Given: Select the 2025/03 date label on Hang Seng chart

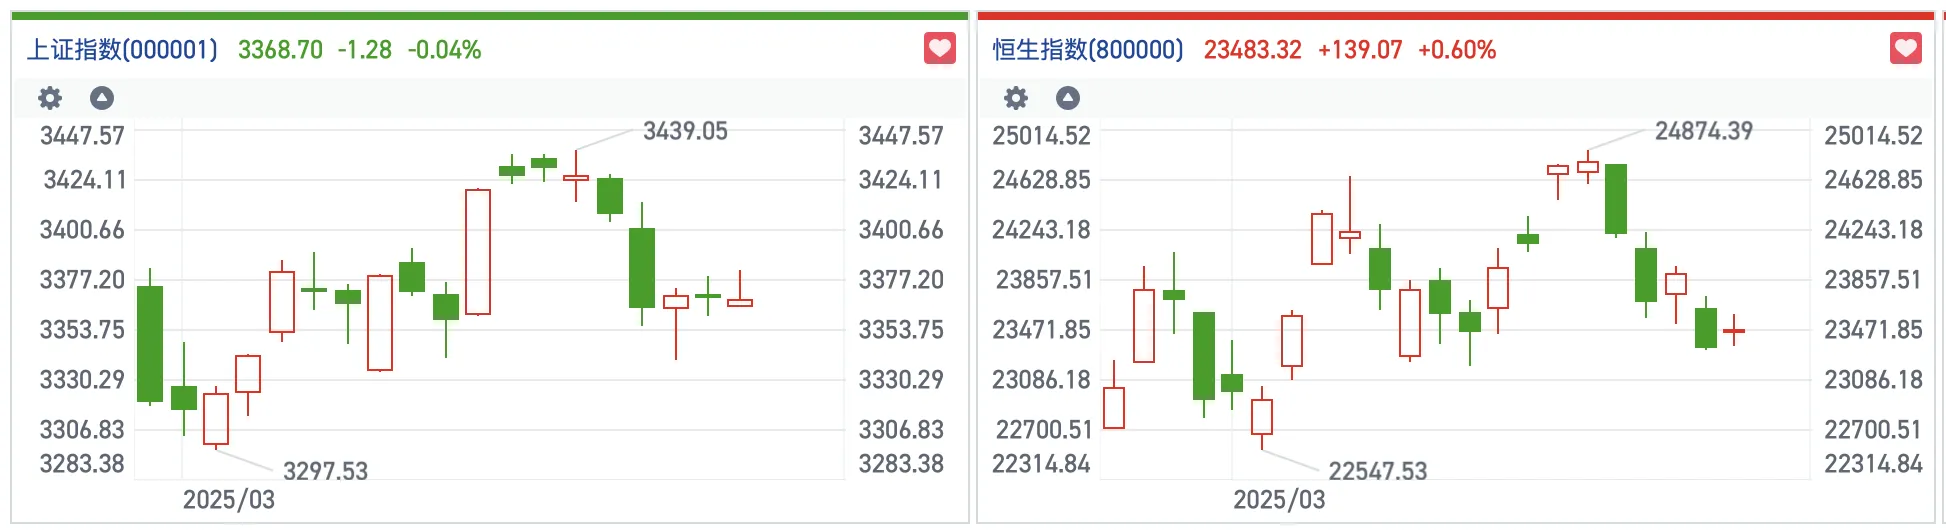Looking at the screenshot, I should pos(1279,500).
